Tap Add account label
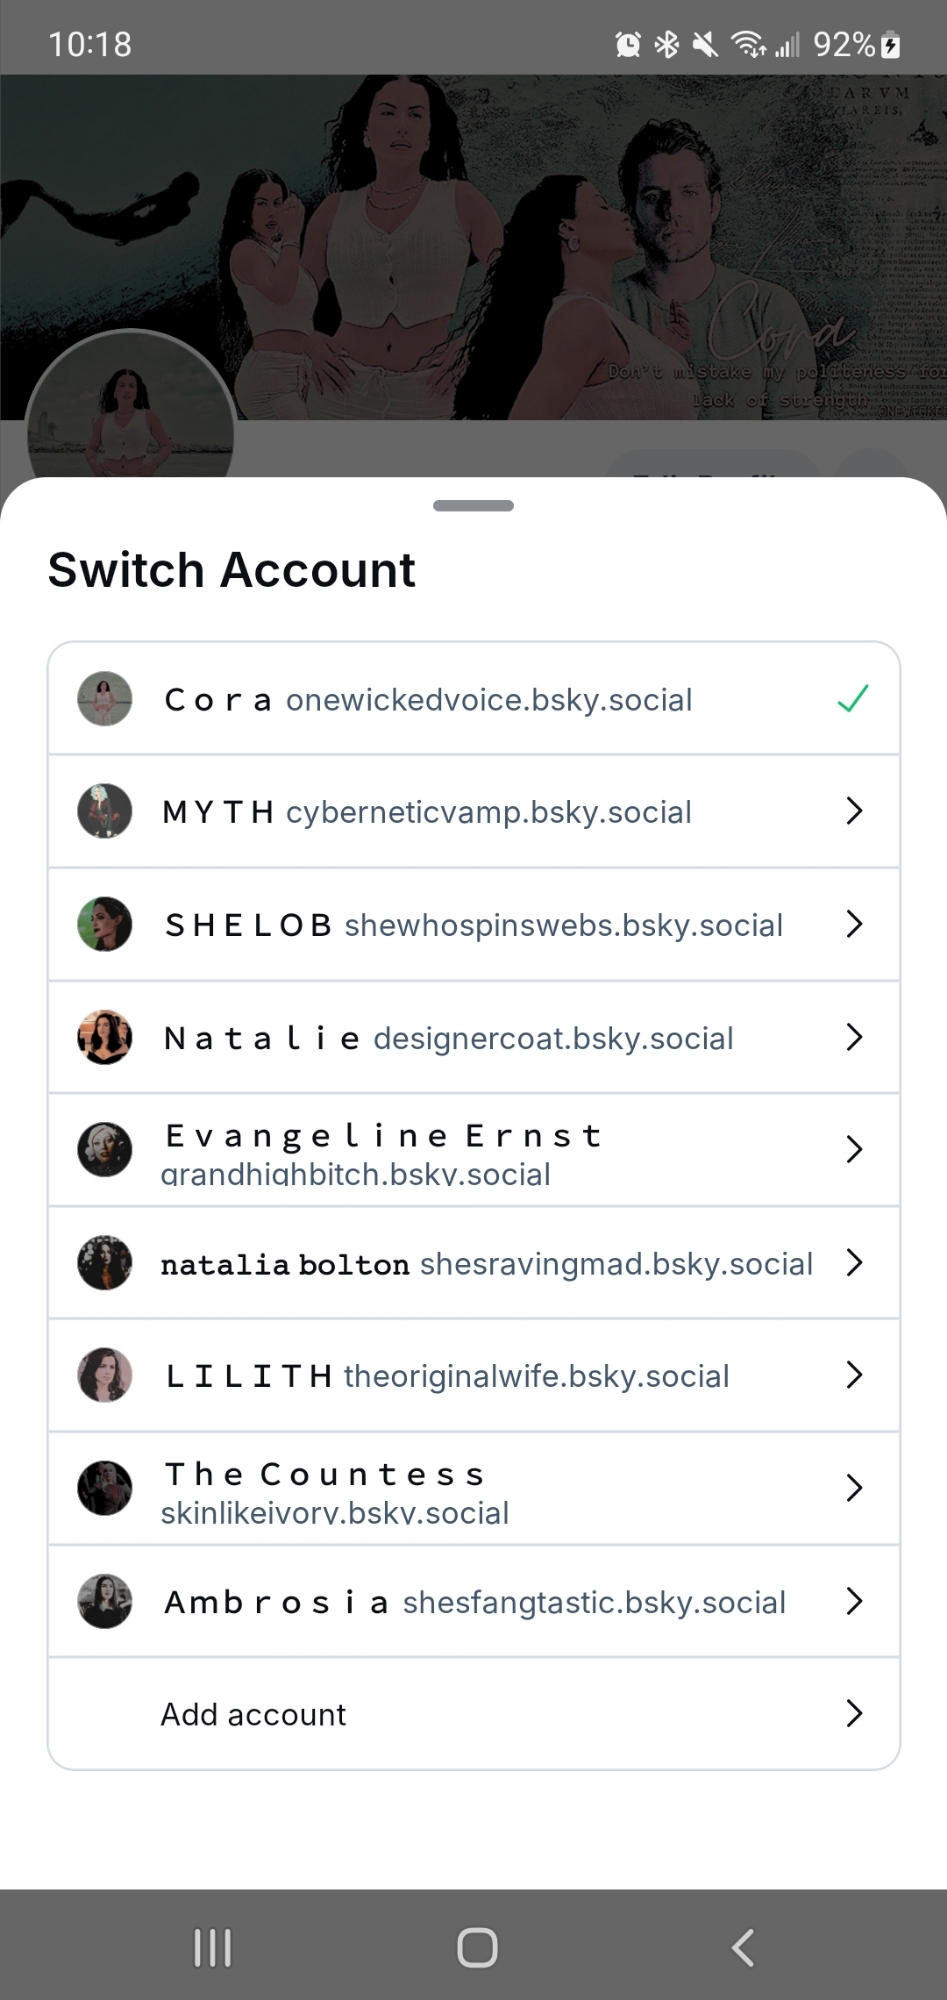947x2000 pixels. pyautogui.click(x=253, y=1714)
